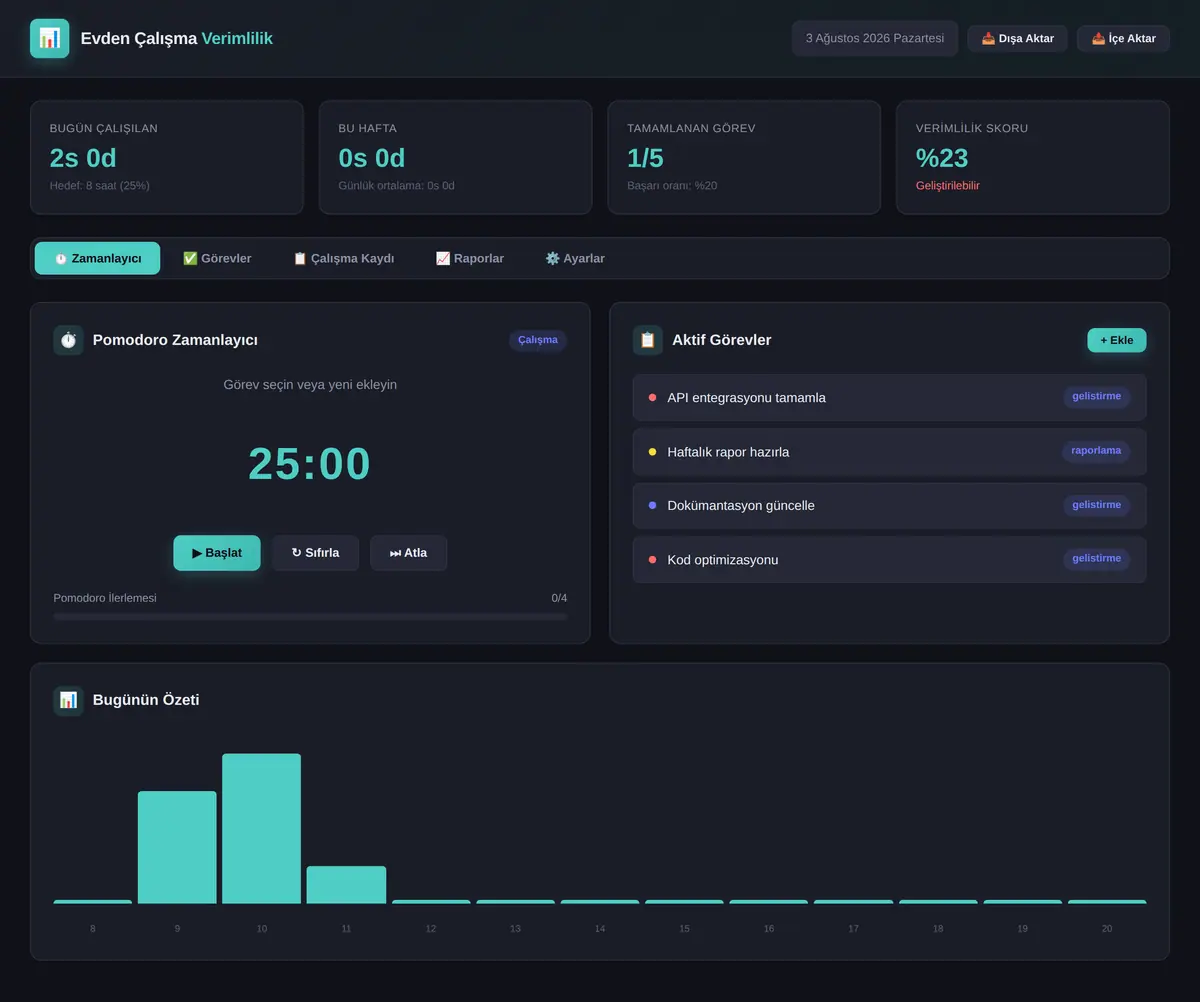The width and height of the screenshot is (1200, 1002).
Task: Select task API entegrasyonu tamamla
Action: 889,398
